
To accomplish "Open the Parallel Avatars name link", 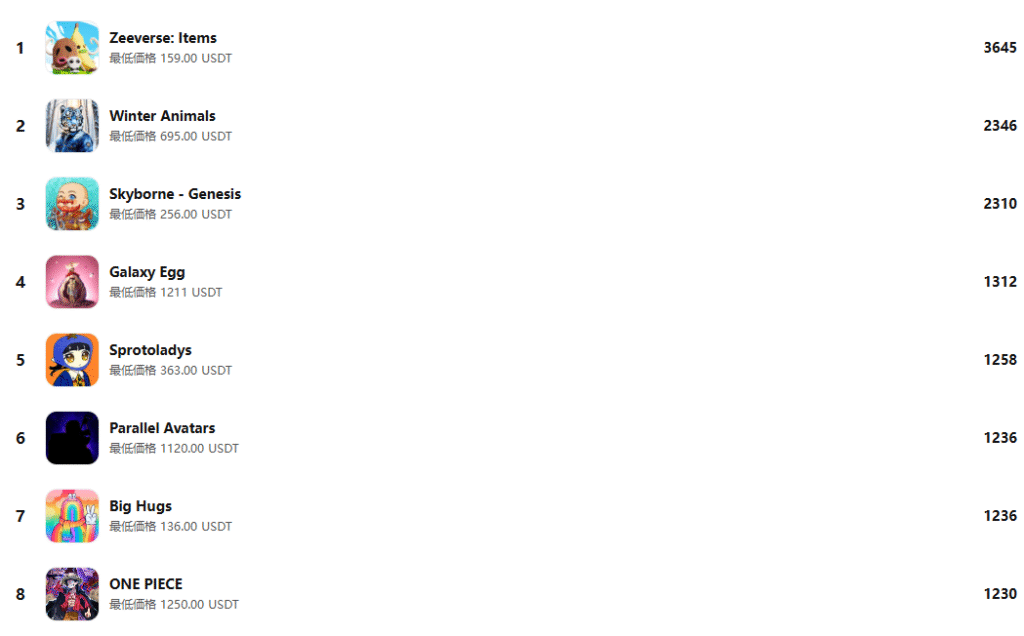I will tap(162, 428).
